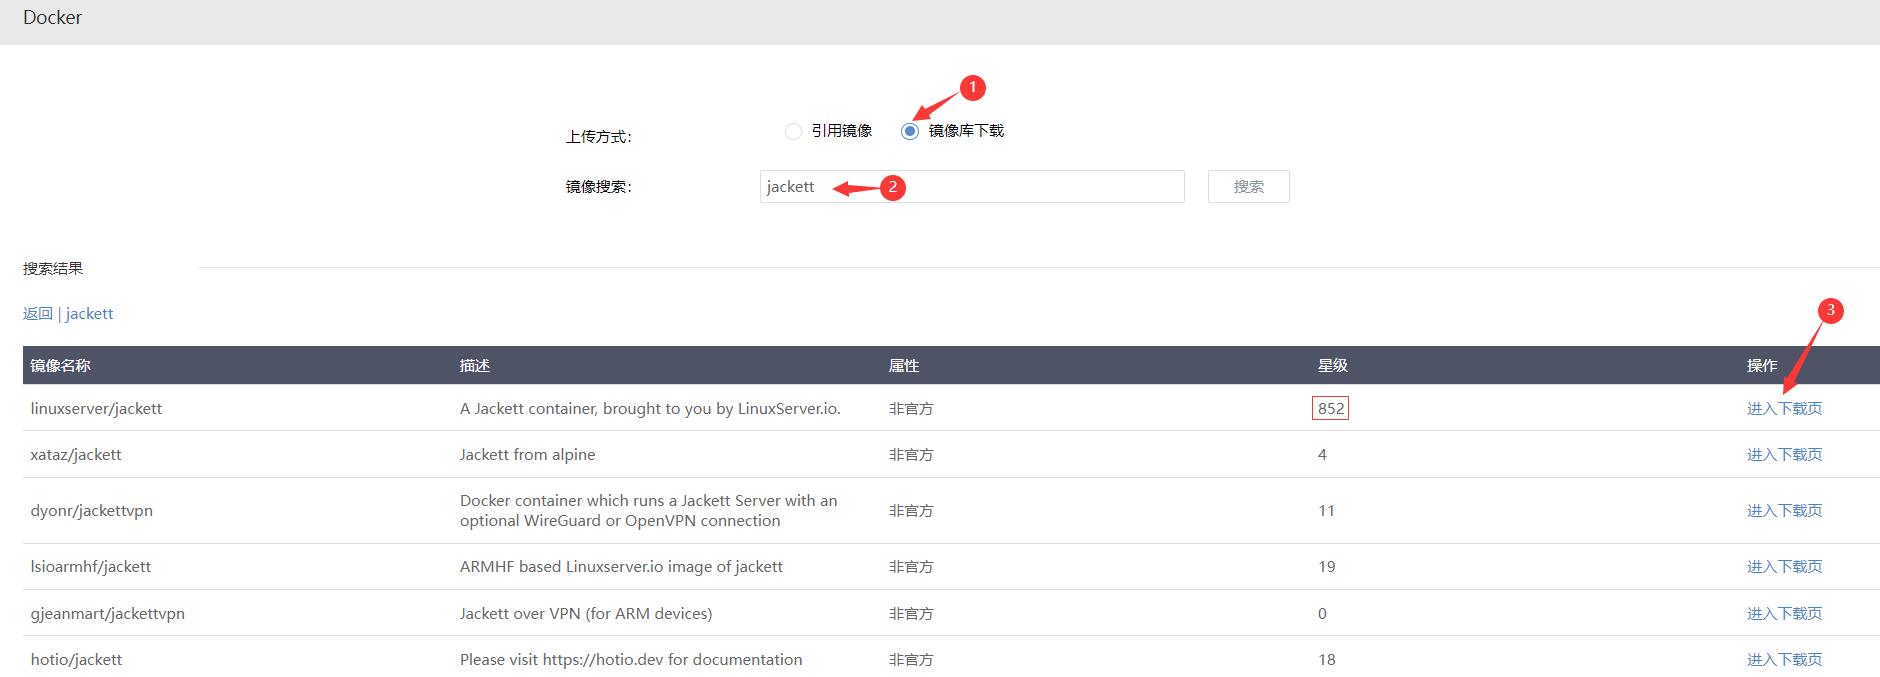
Task: Click the 操作 column header
Action: pyautogui.click(x=1762, y=366)
